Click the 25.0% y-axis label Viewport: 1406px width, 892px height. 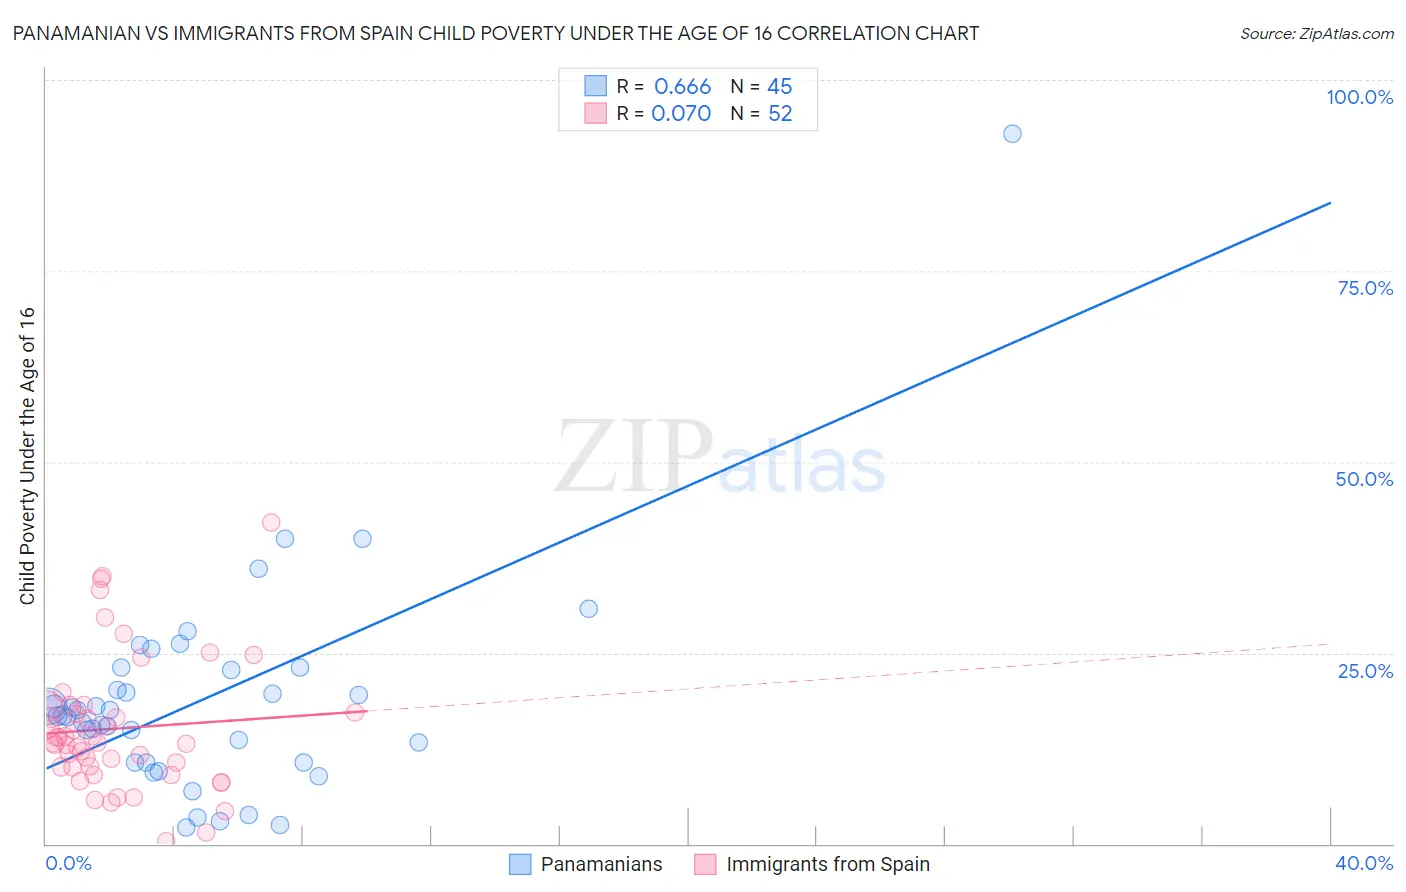[x=1365, y=671]
